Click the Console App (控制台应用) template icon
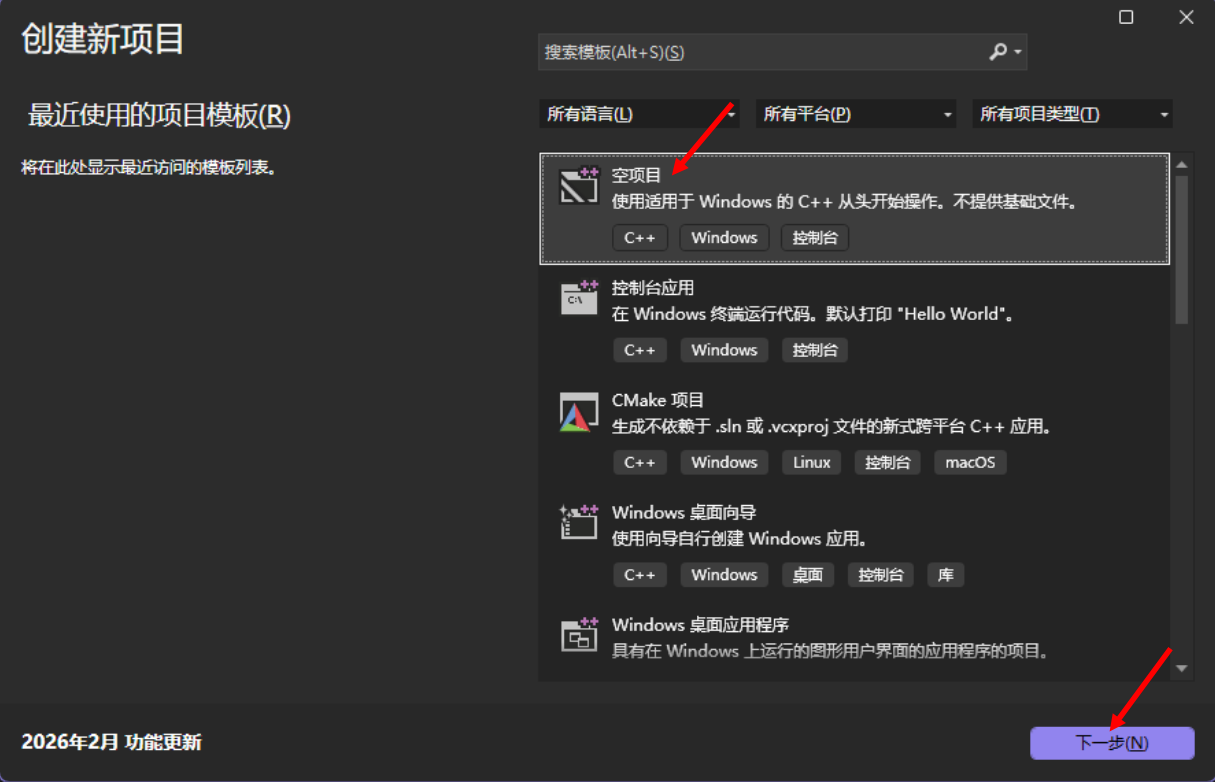 tap(579, 298)
